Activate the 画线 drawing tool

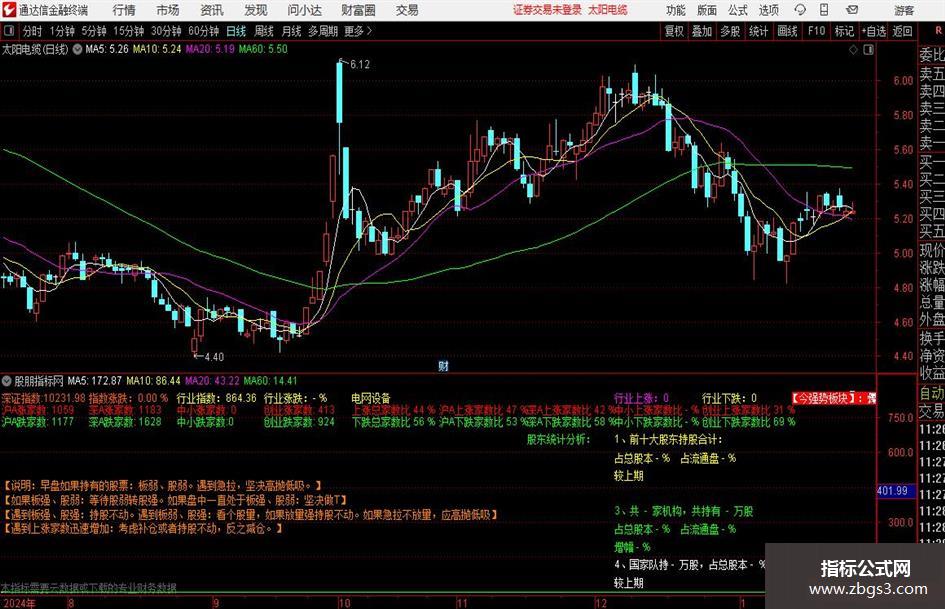(x=787, y=31)
